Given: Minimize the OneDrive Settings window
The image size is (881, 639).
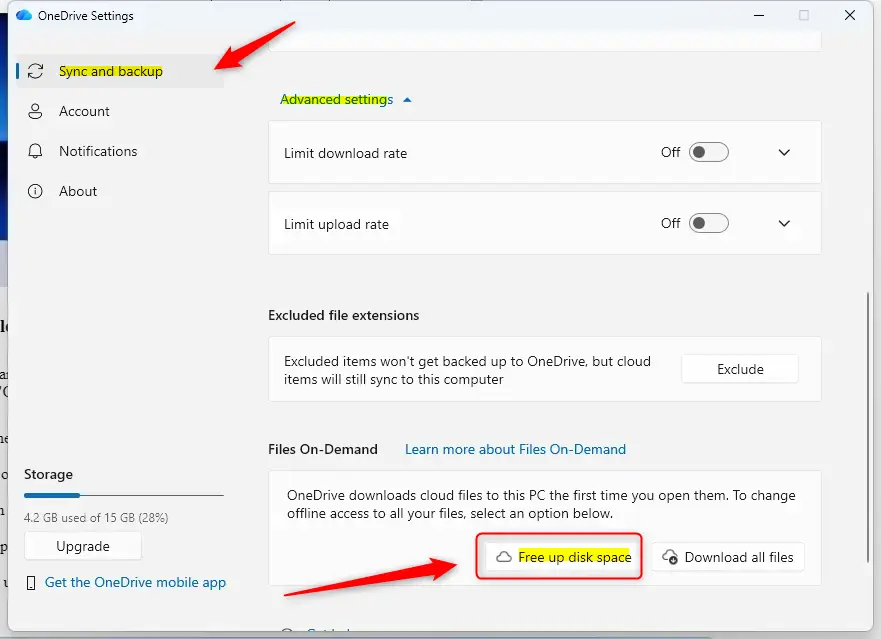Looking at the screenshot, I should tap(759, 15).
